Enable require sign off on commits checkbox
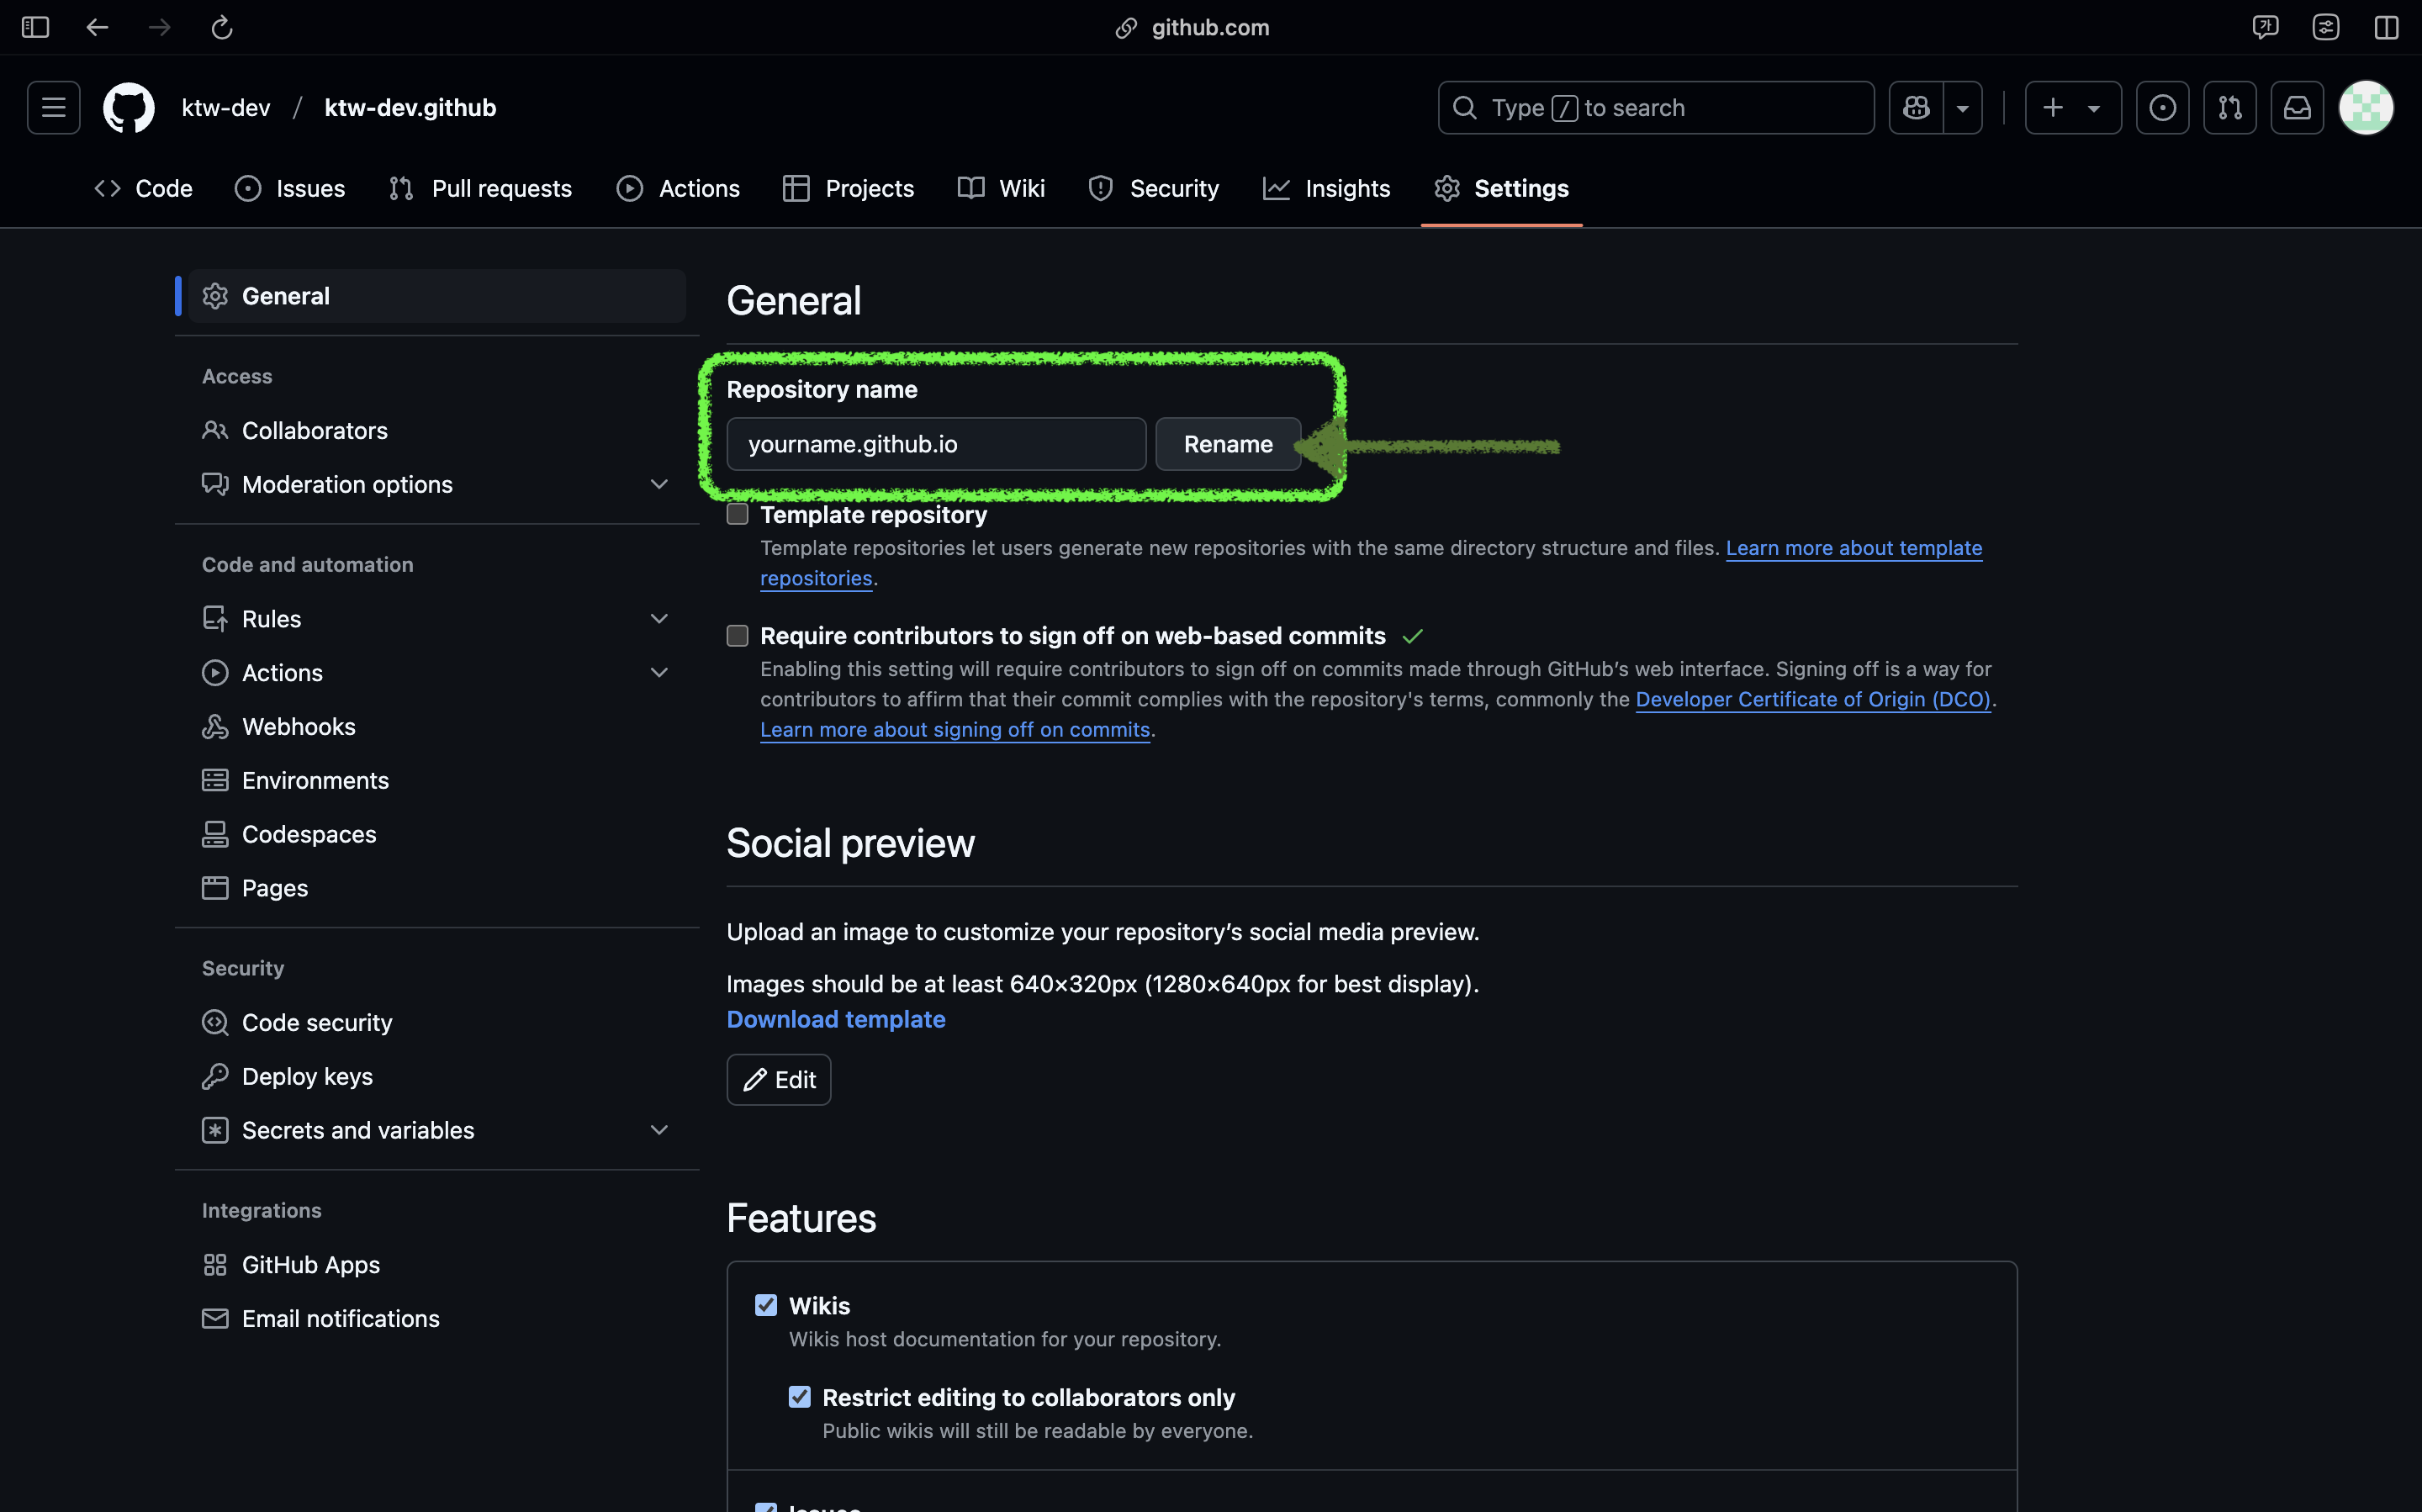Image resolution: width=2422 pixels, height=1512 pixels. 737,636
